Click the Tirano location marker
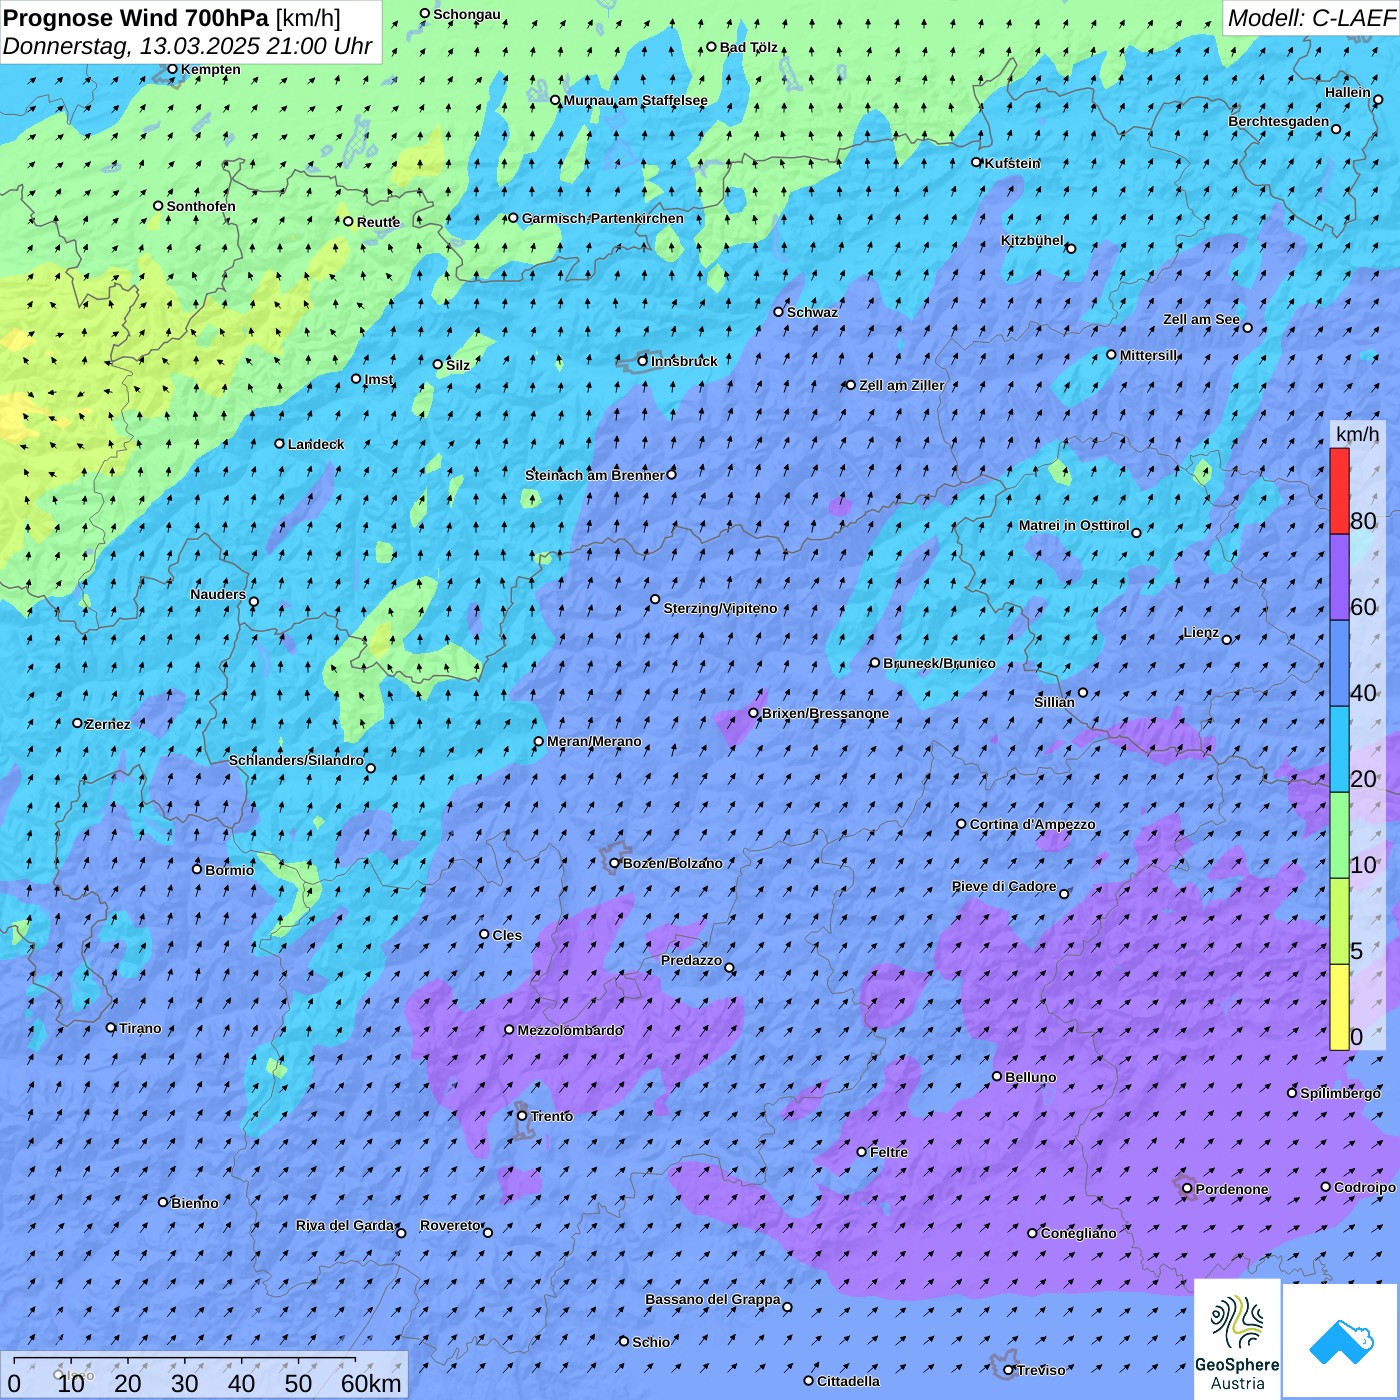Viewport: 1400px width, 1400px height. coord(111,1027)
